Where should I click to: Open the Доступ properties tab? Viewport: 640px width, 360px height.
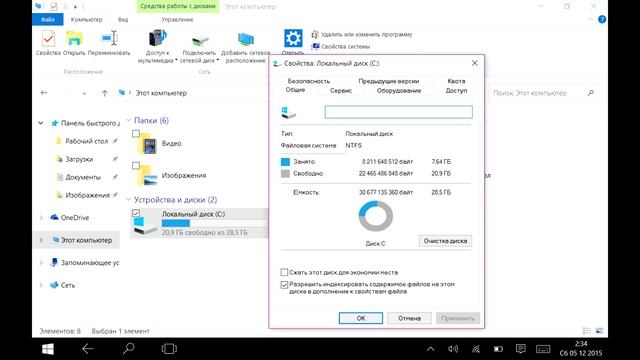coord(456,91)
